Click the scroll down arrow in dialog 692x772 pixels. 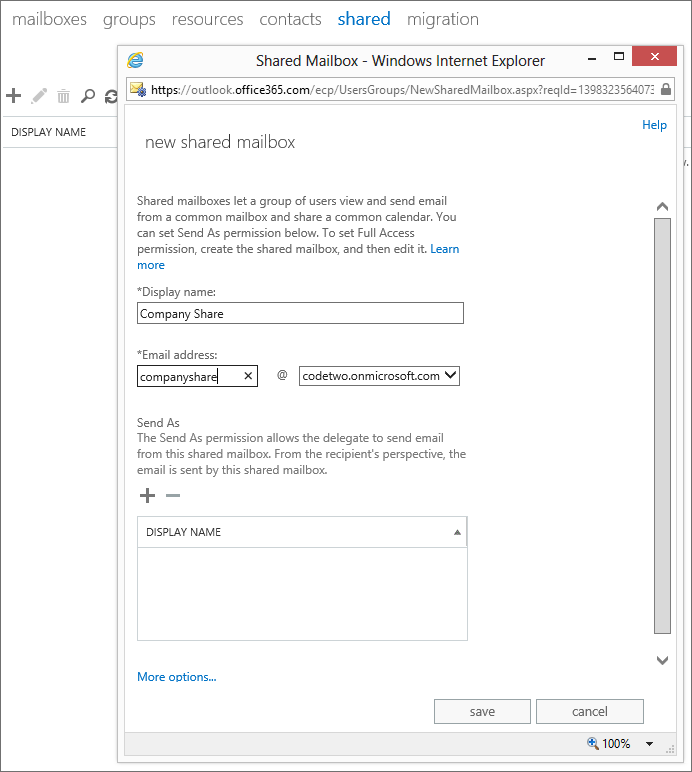[x=662, y=660]
